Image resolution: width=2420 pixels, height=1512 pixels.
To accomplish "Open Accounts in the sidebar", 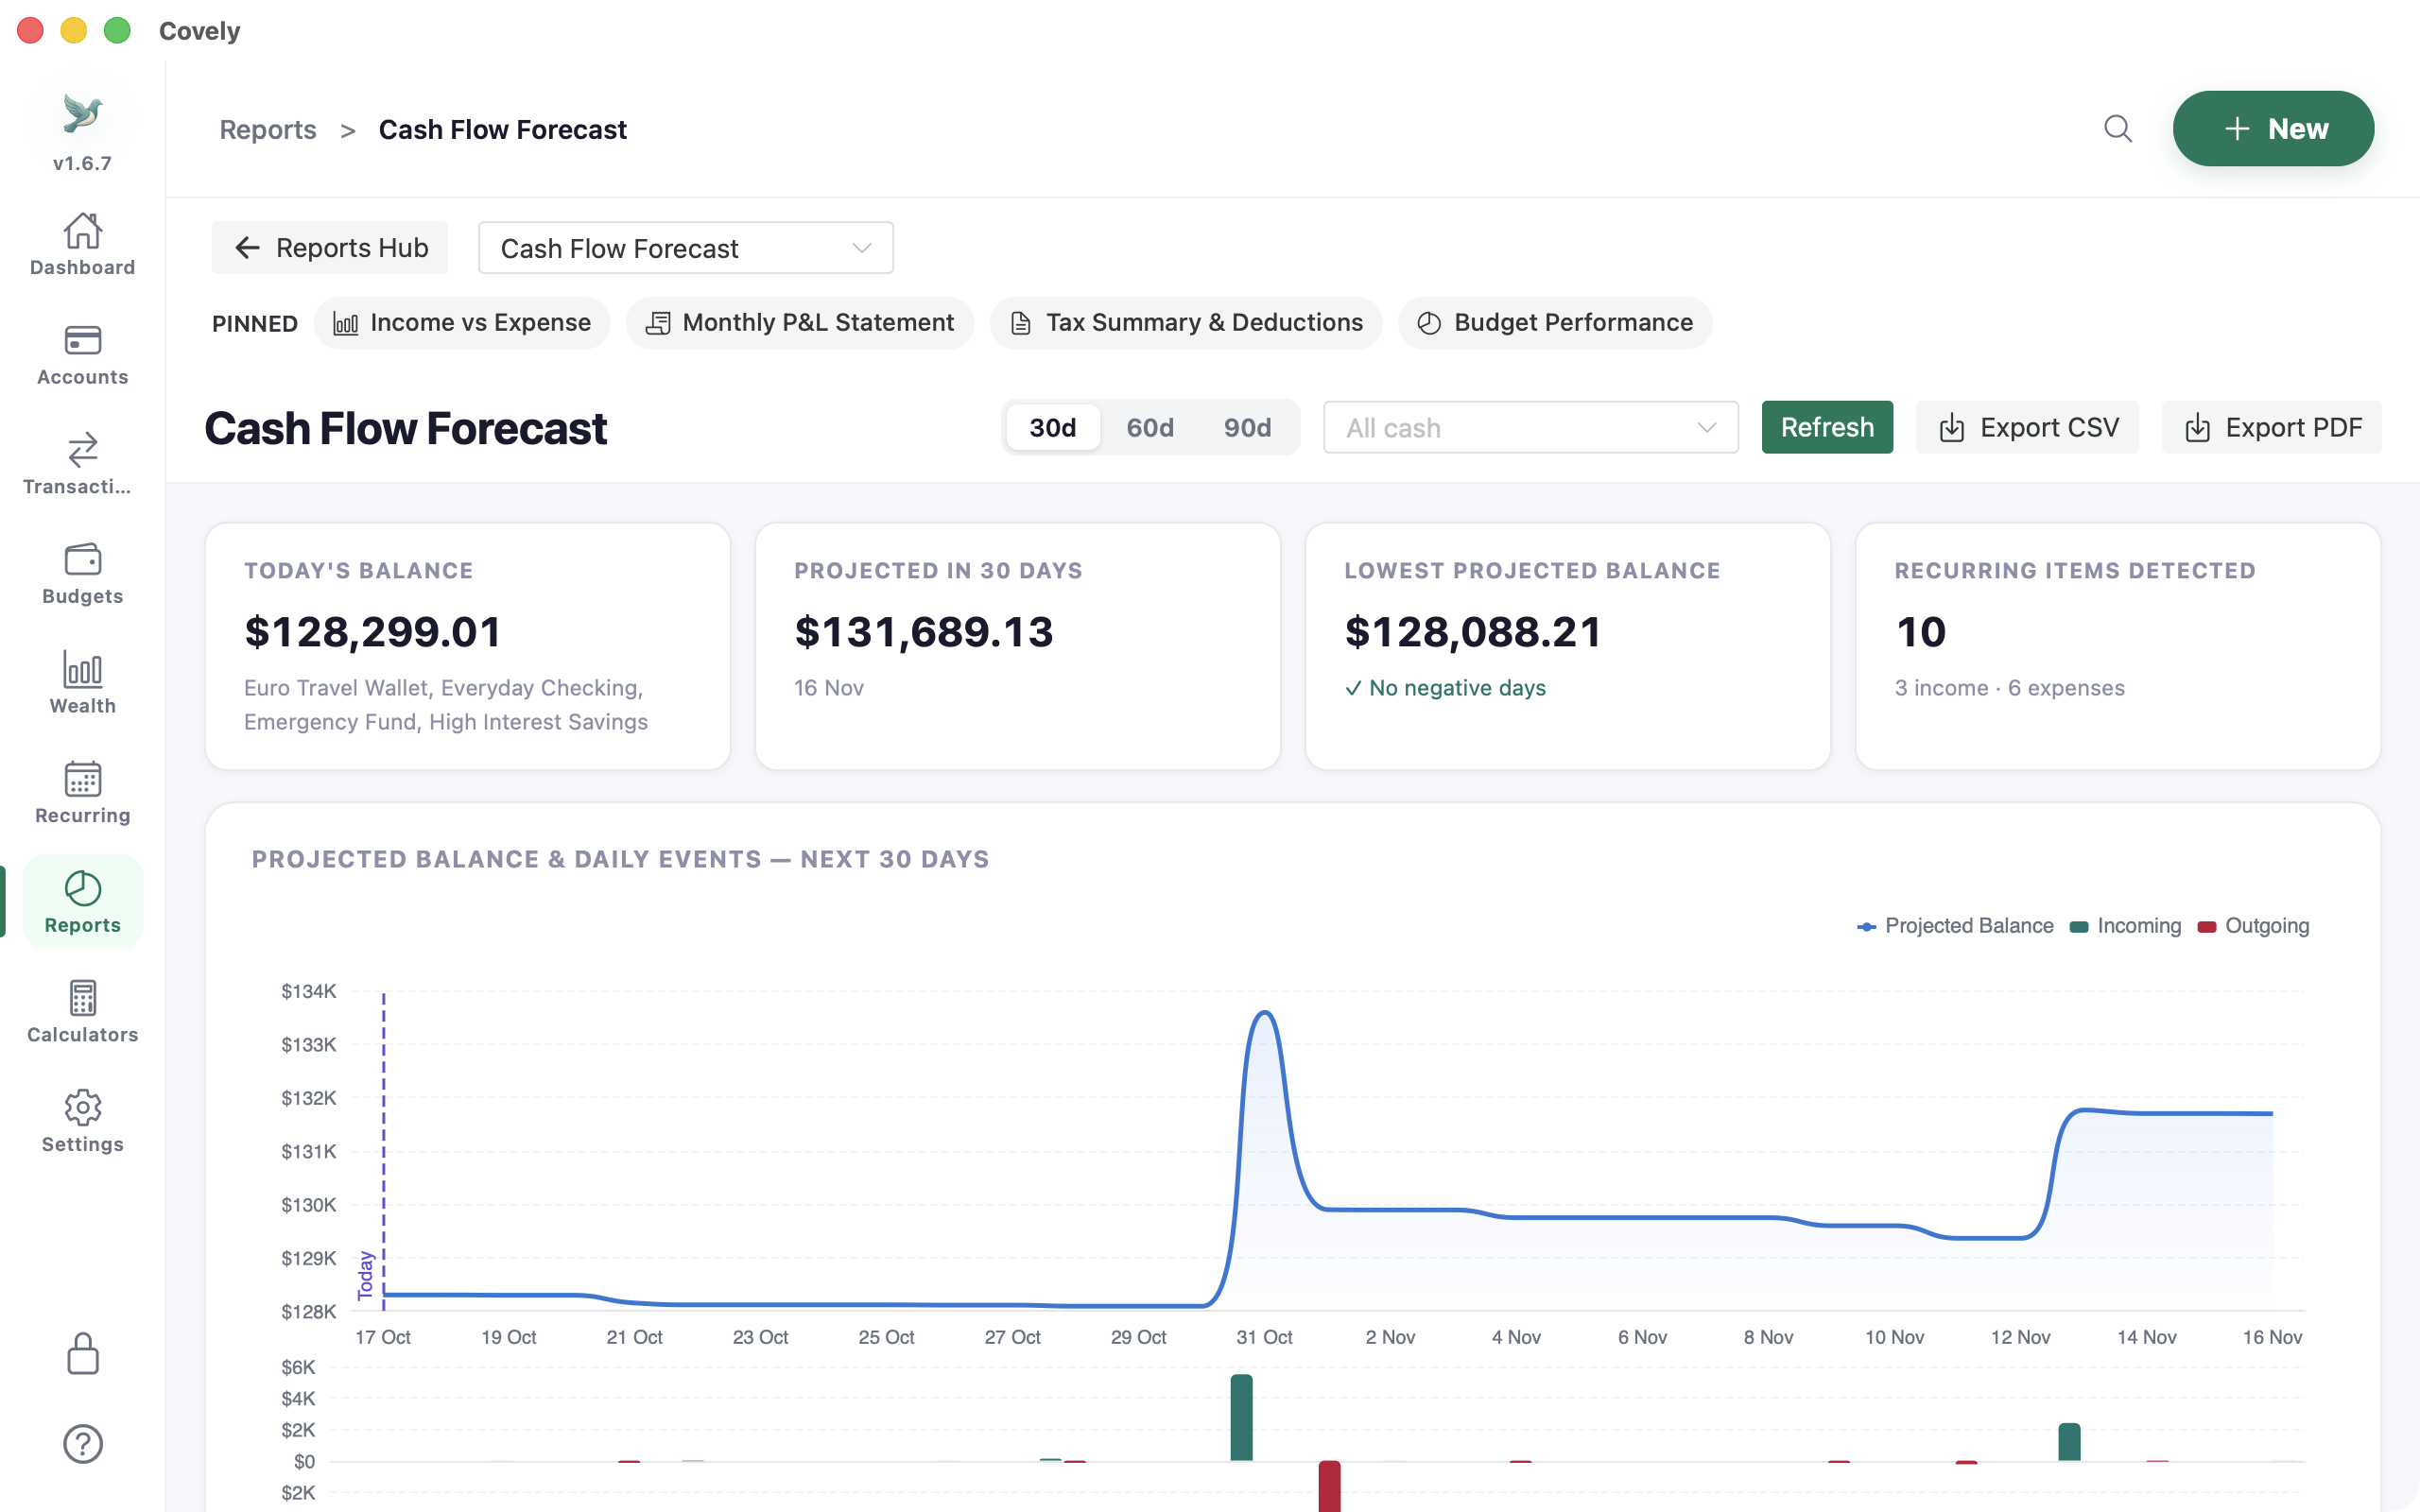I will tap(82, 354).
